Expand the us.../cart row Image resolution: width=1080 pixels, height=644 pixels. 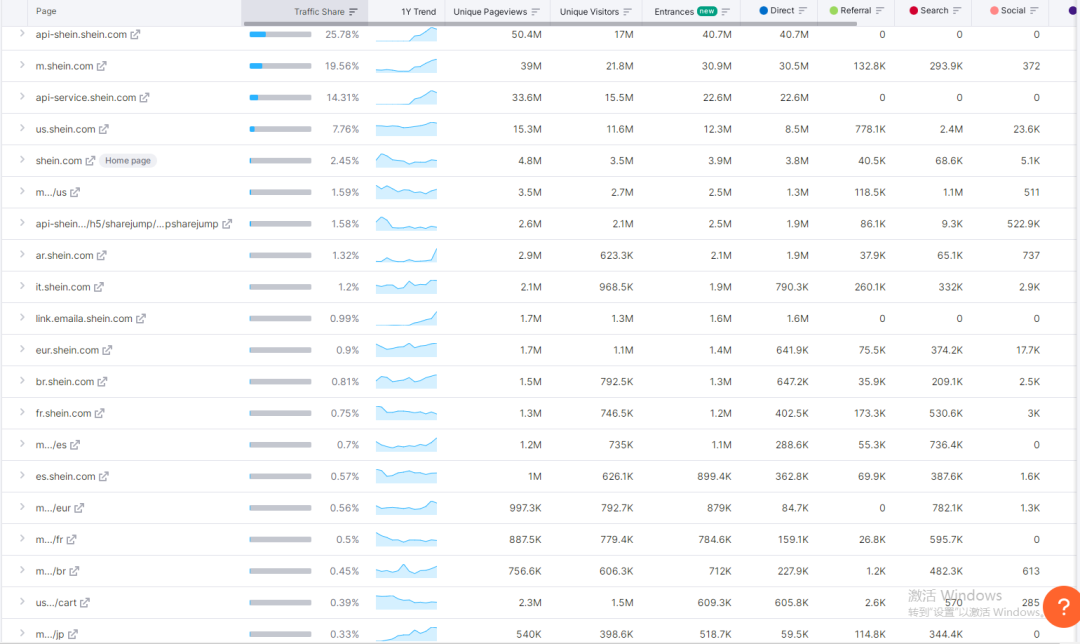(22, 602)
